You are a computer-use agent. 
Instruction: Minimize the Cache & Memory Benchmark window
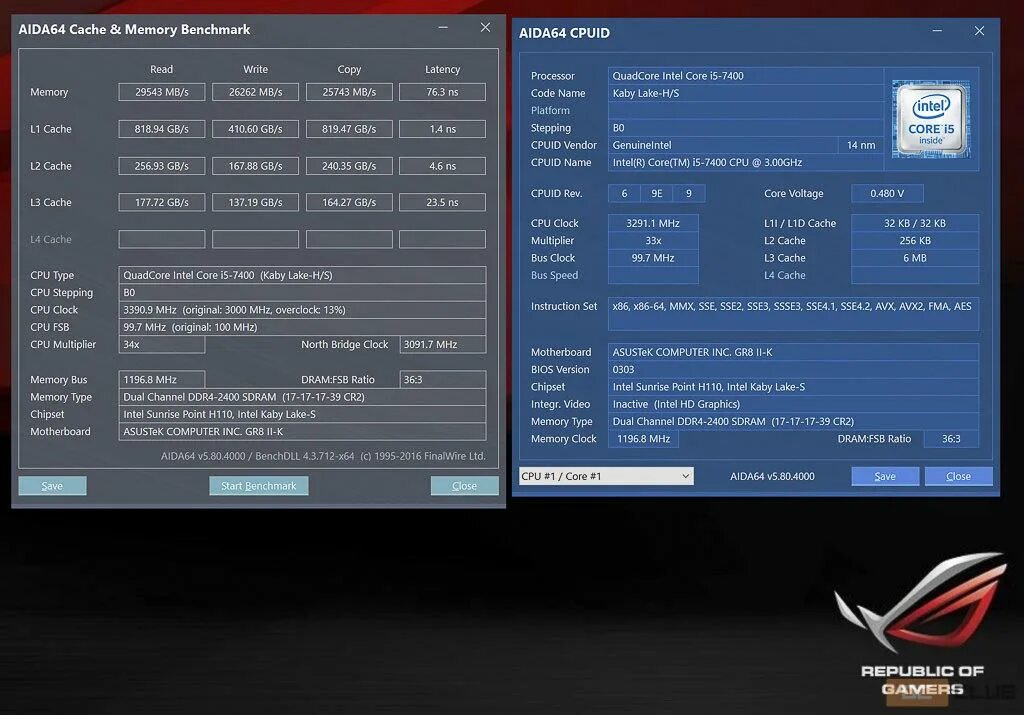click(443, 27)
